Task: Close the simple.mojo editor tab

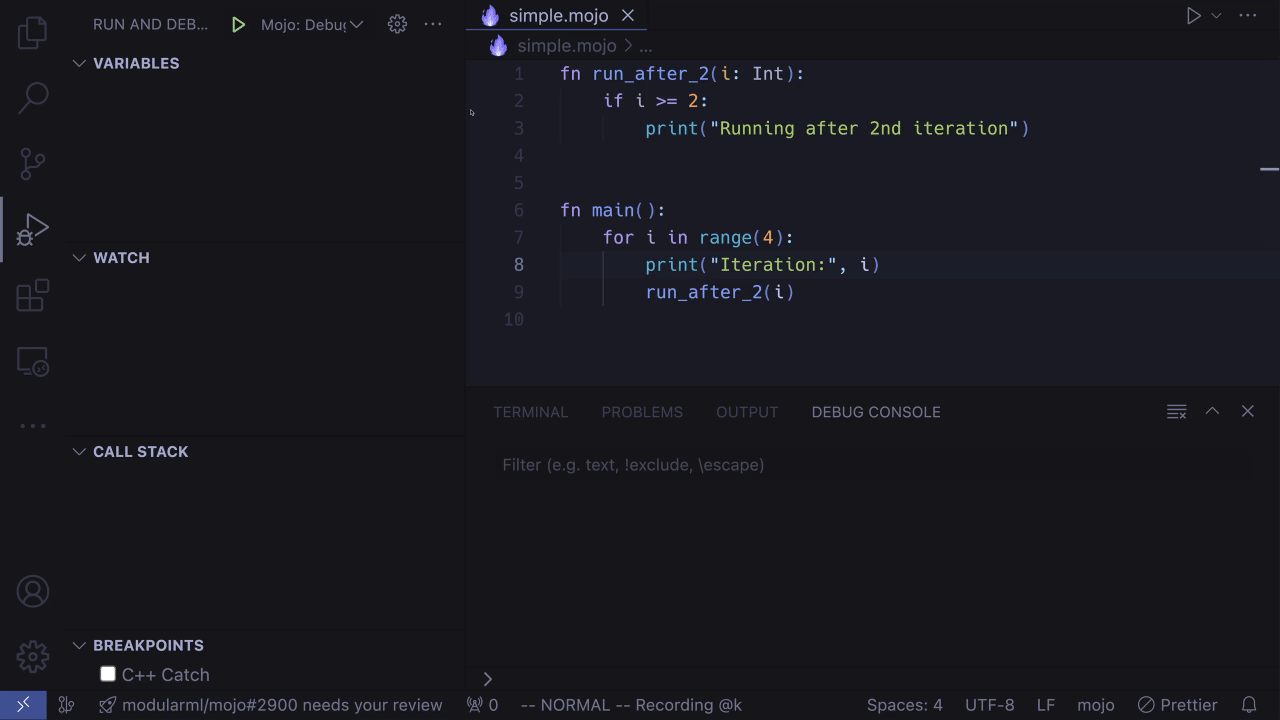Action: point(627,16)
